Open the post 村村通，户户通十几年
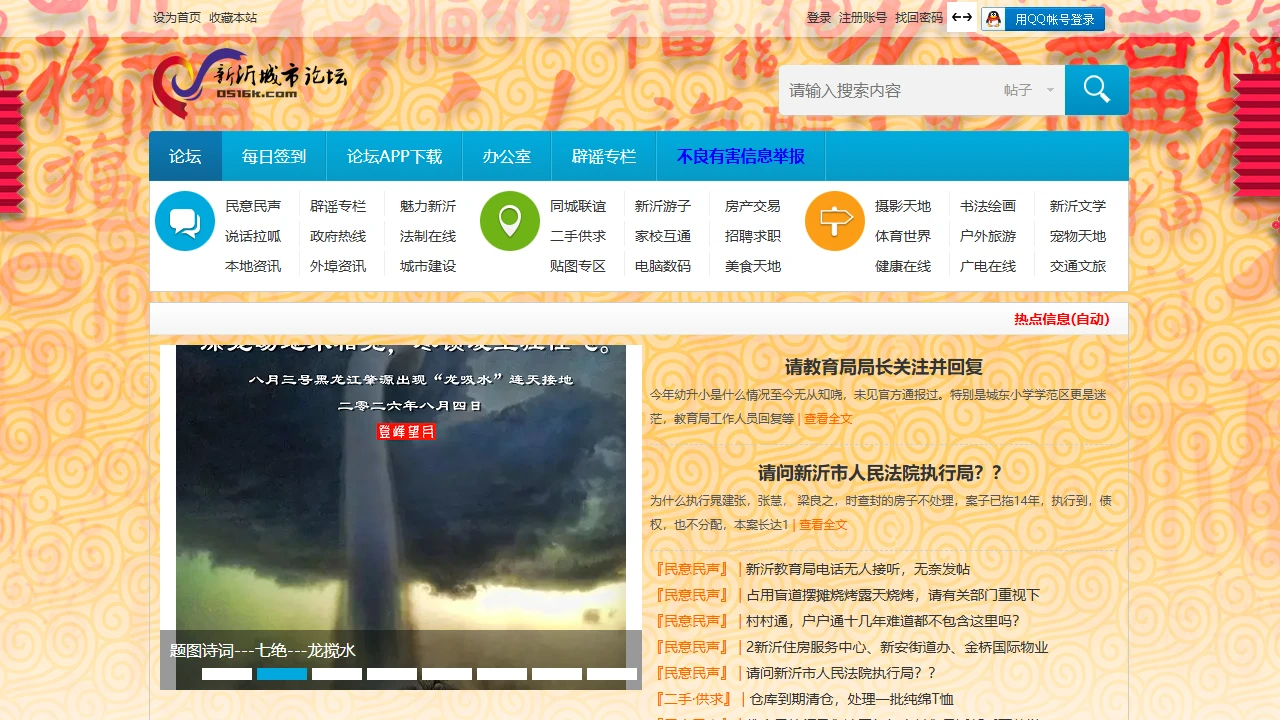 coord(883,621)
